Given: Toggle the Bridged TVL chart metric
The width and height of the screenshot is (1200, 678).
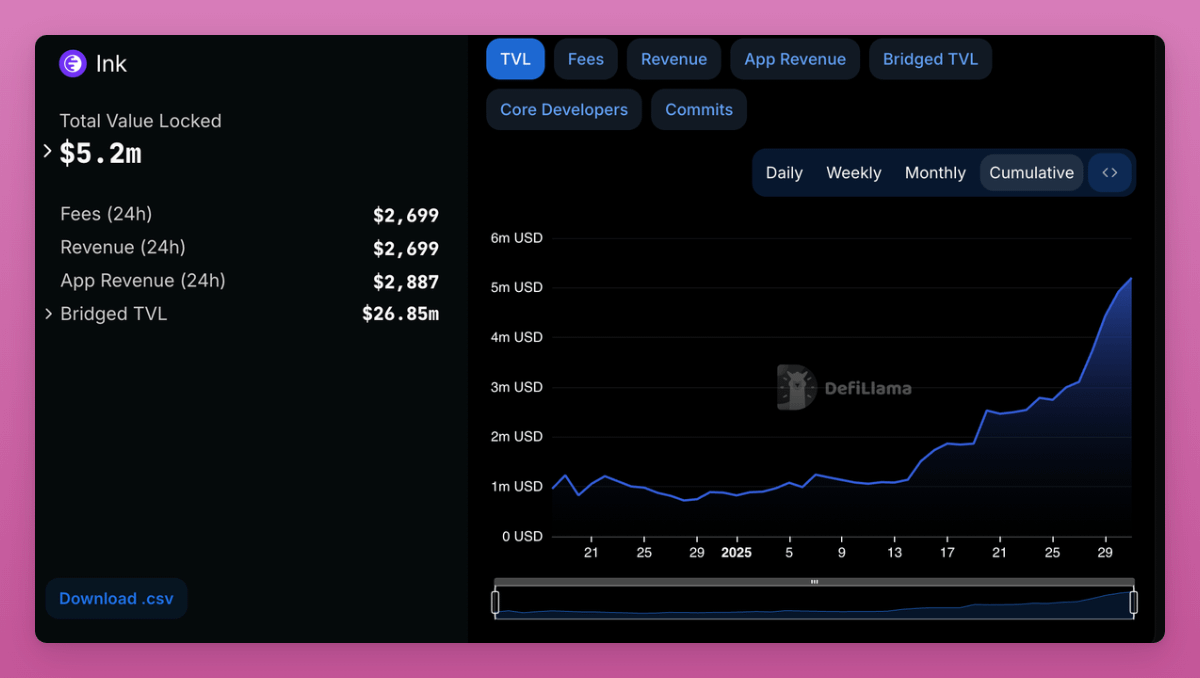Looking at the screenshot, I should pos(930,59).
